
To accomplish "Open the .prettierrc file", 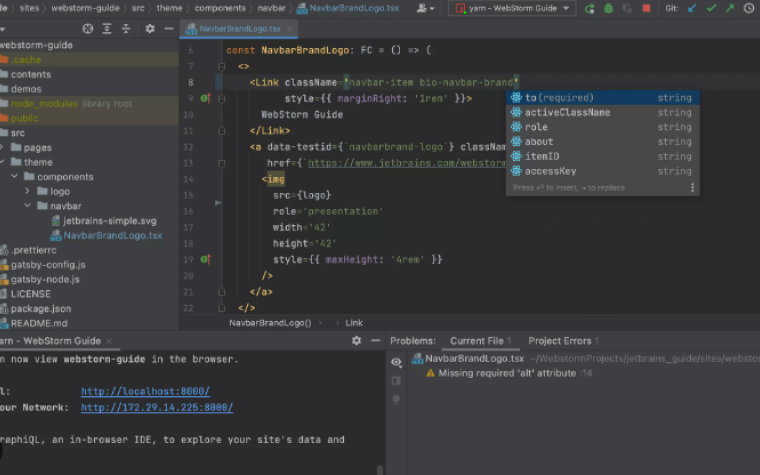I will 33,250.
